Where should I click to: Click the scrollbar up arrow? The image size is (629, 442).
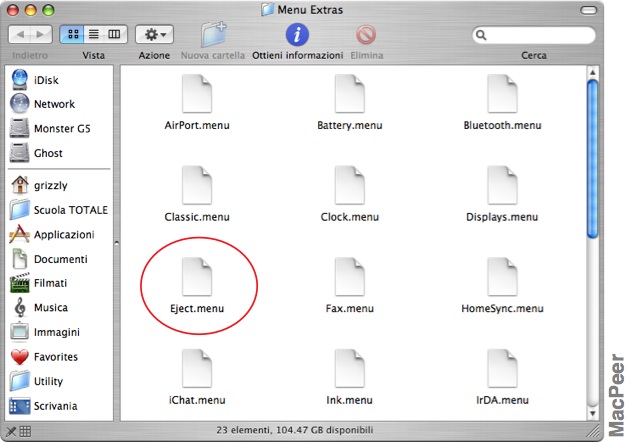point(592,73)
